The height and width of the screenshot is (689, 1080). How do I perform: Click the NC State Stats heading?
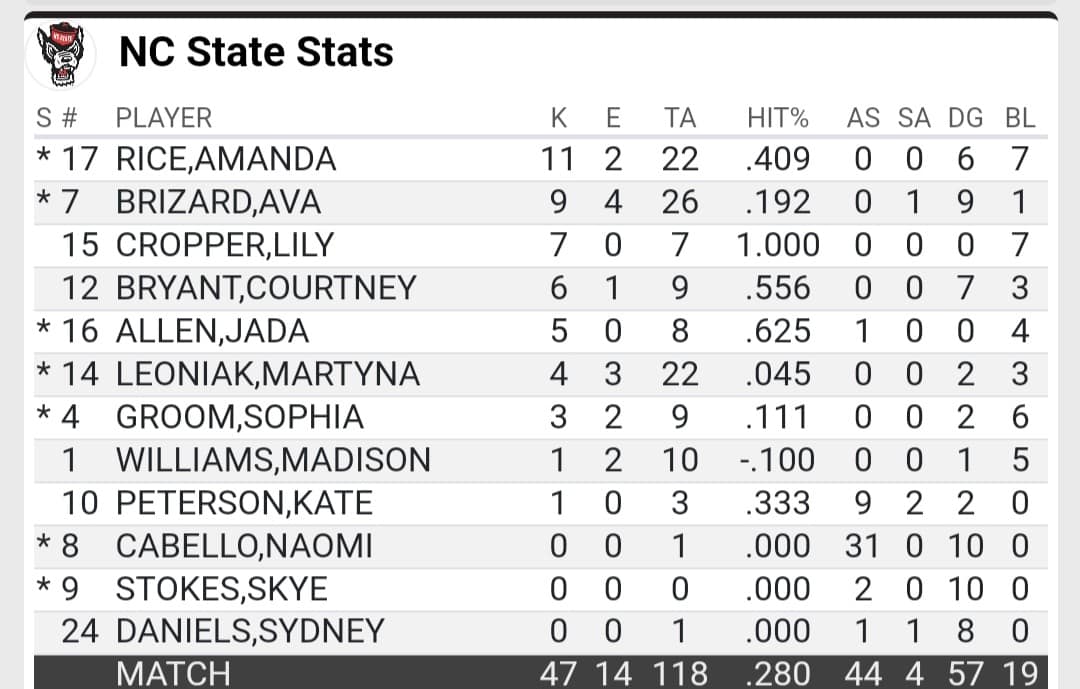256,52
